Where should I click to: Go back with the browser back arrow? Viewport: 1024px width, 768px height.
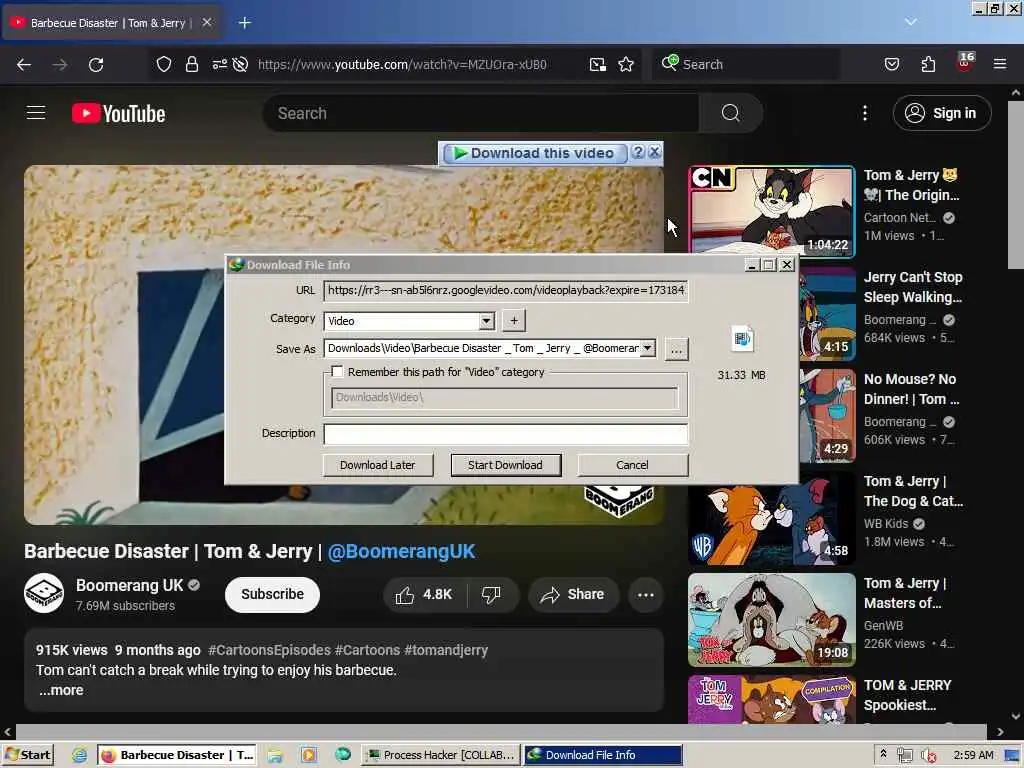(x=24, y=65)
